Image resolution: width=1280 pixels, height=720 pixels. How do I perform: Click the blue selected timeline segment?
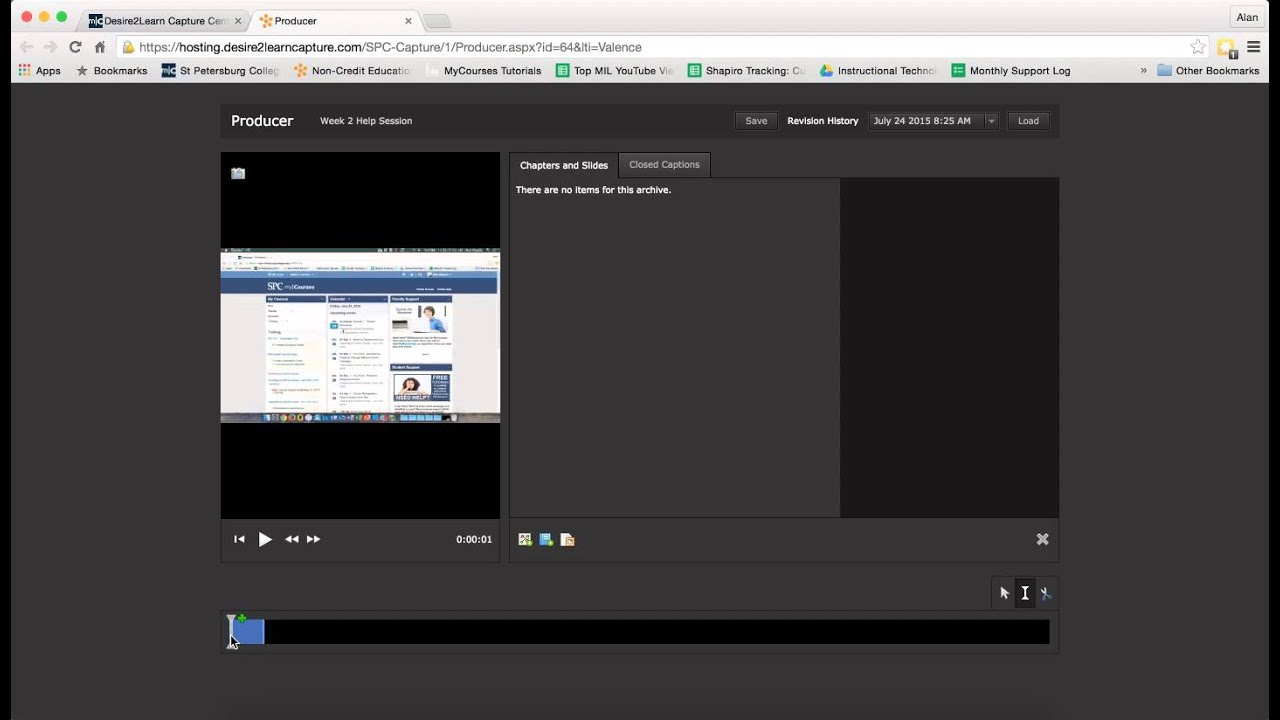coord(249,632)
